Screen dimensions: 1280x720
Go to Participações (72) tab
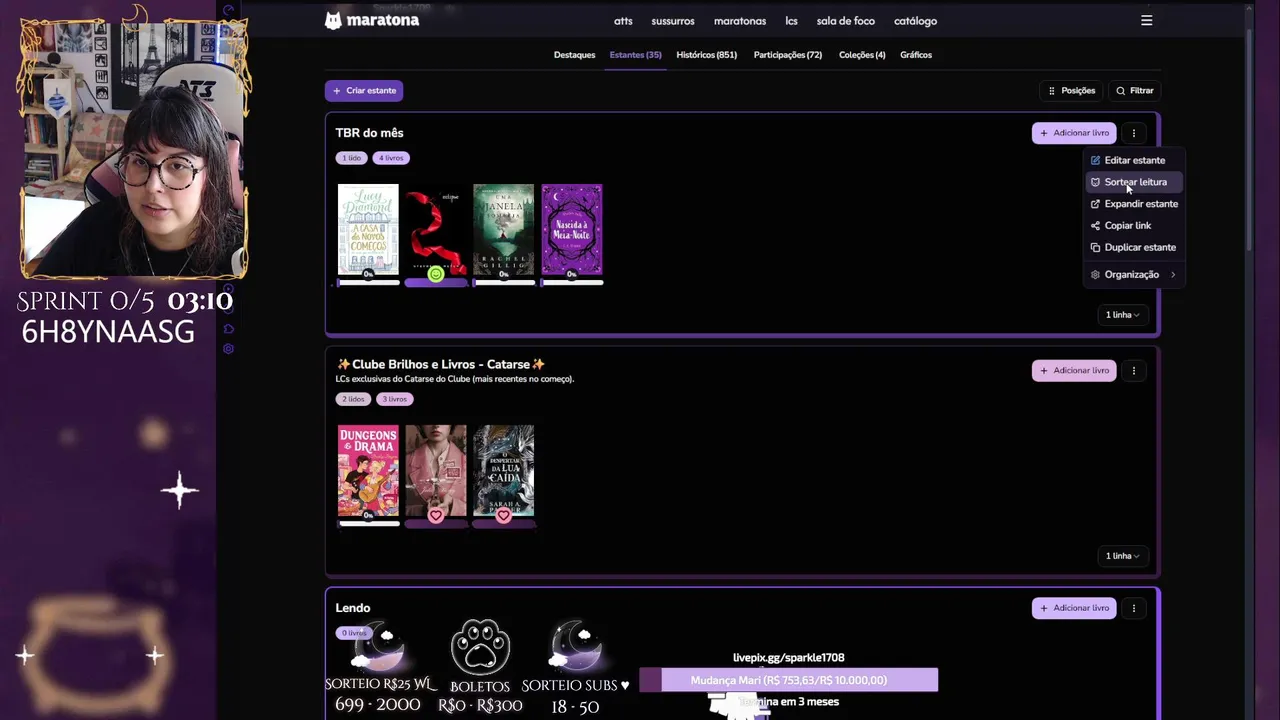point(787,55)
